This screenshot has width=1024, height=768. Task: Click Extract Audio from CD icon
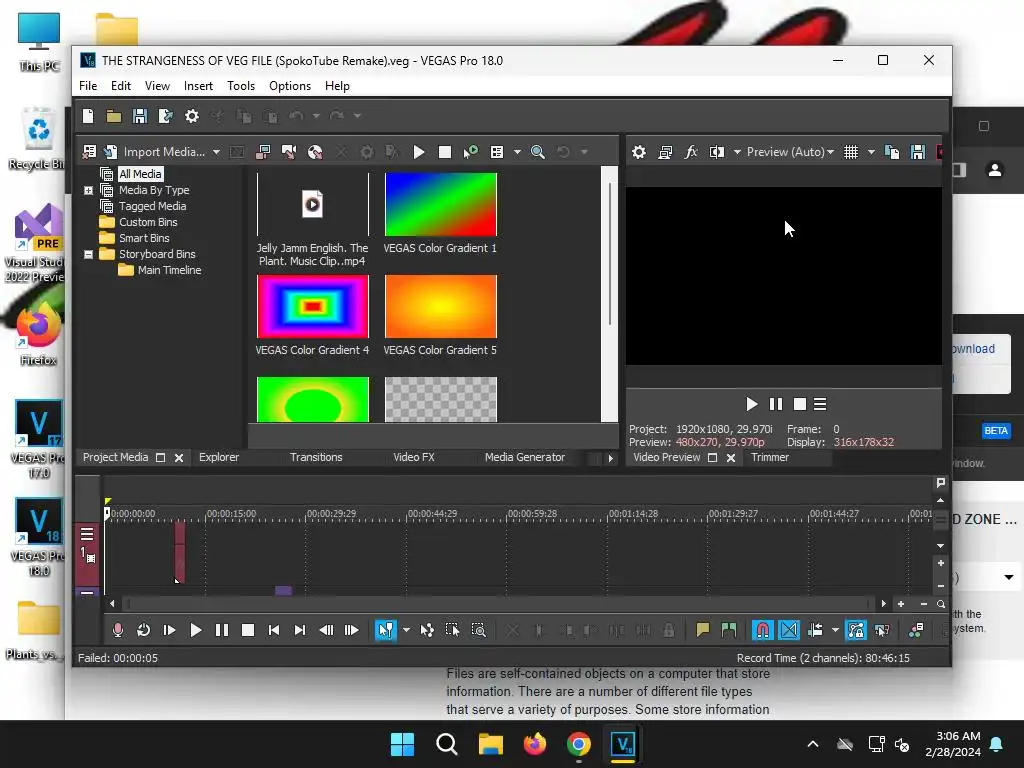click(289, 152)
